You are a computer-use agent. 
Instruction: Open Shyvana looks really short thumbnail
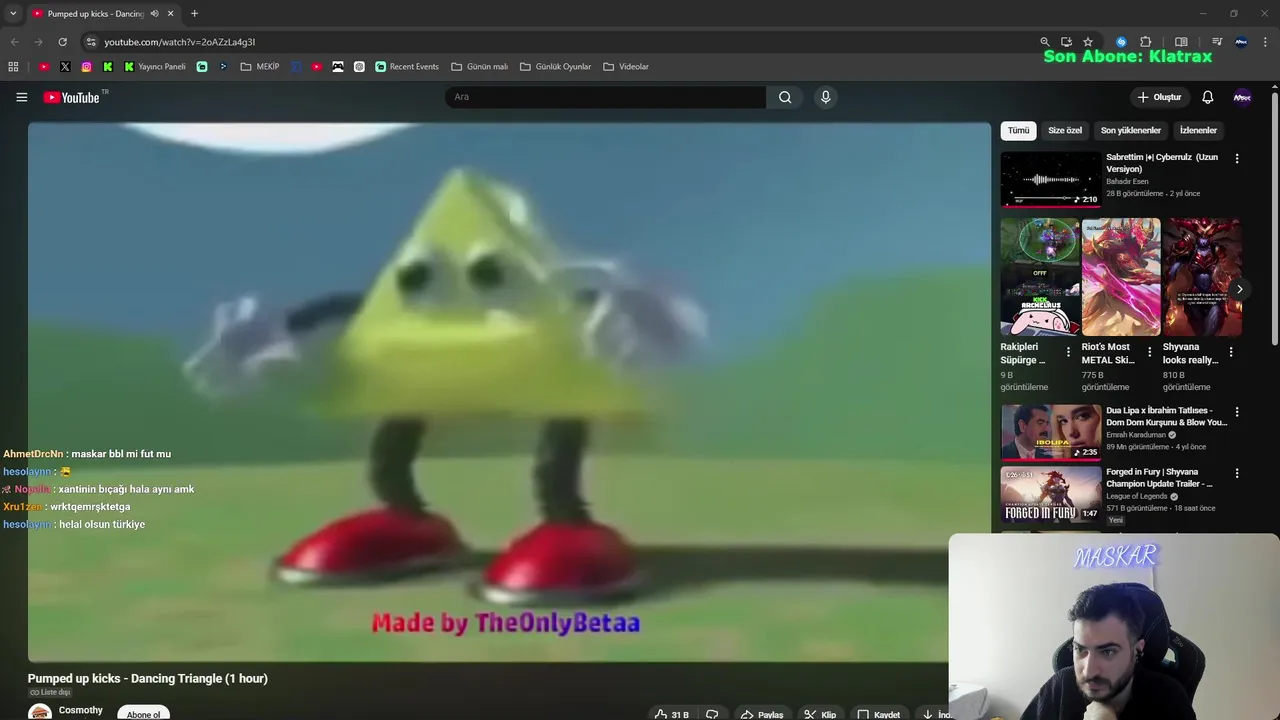pos(1202,277)
